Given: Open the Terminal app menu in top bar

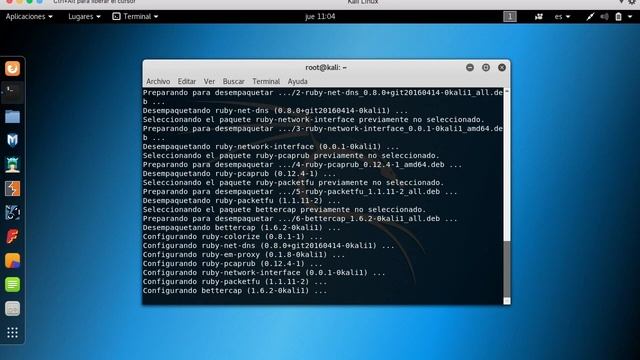Looking at the screenshot, I should tap(135, 16).
